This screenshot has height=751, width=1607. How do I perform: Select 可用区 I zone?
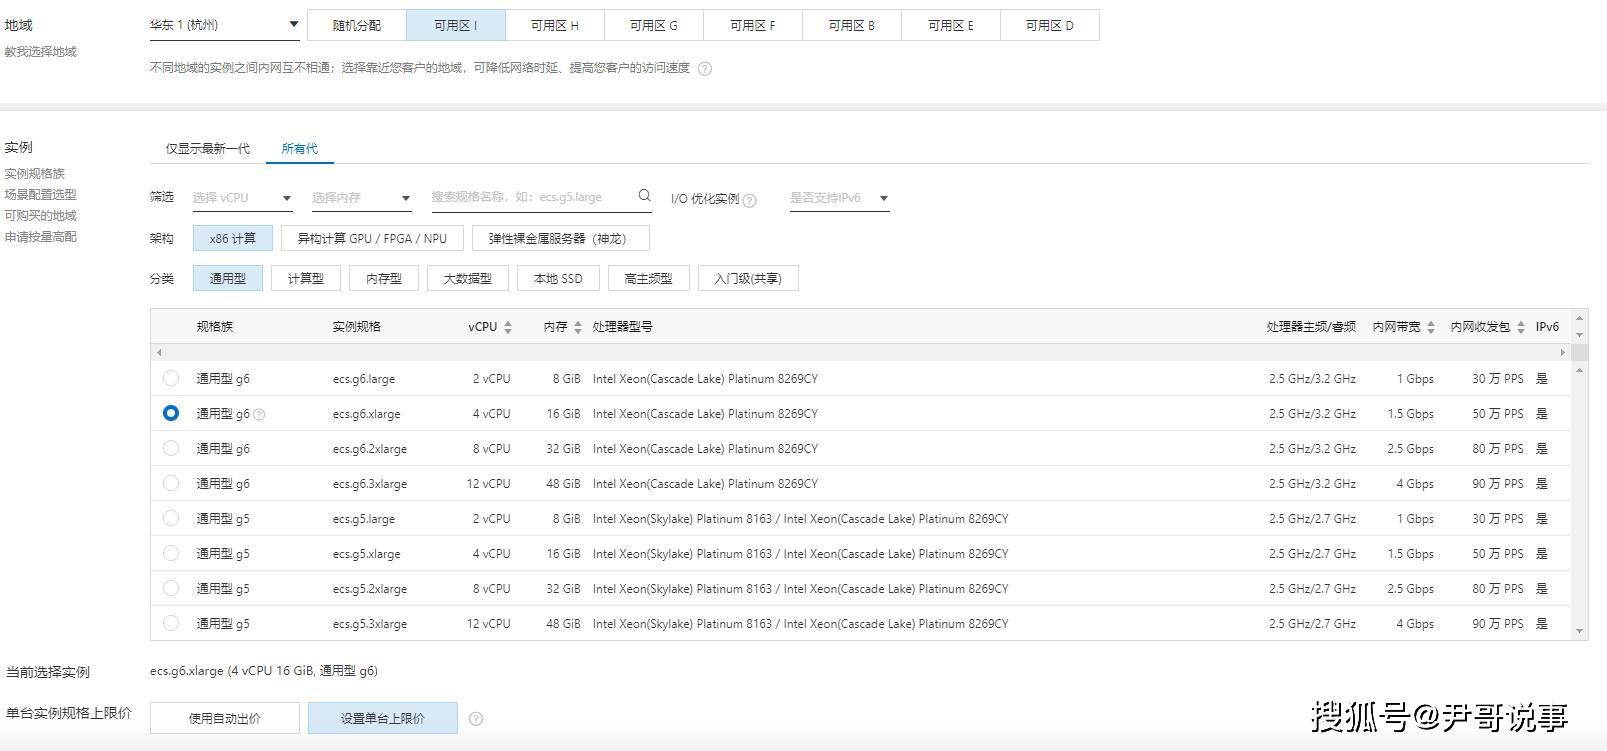(x=456, y=25)
